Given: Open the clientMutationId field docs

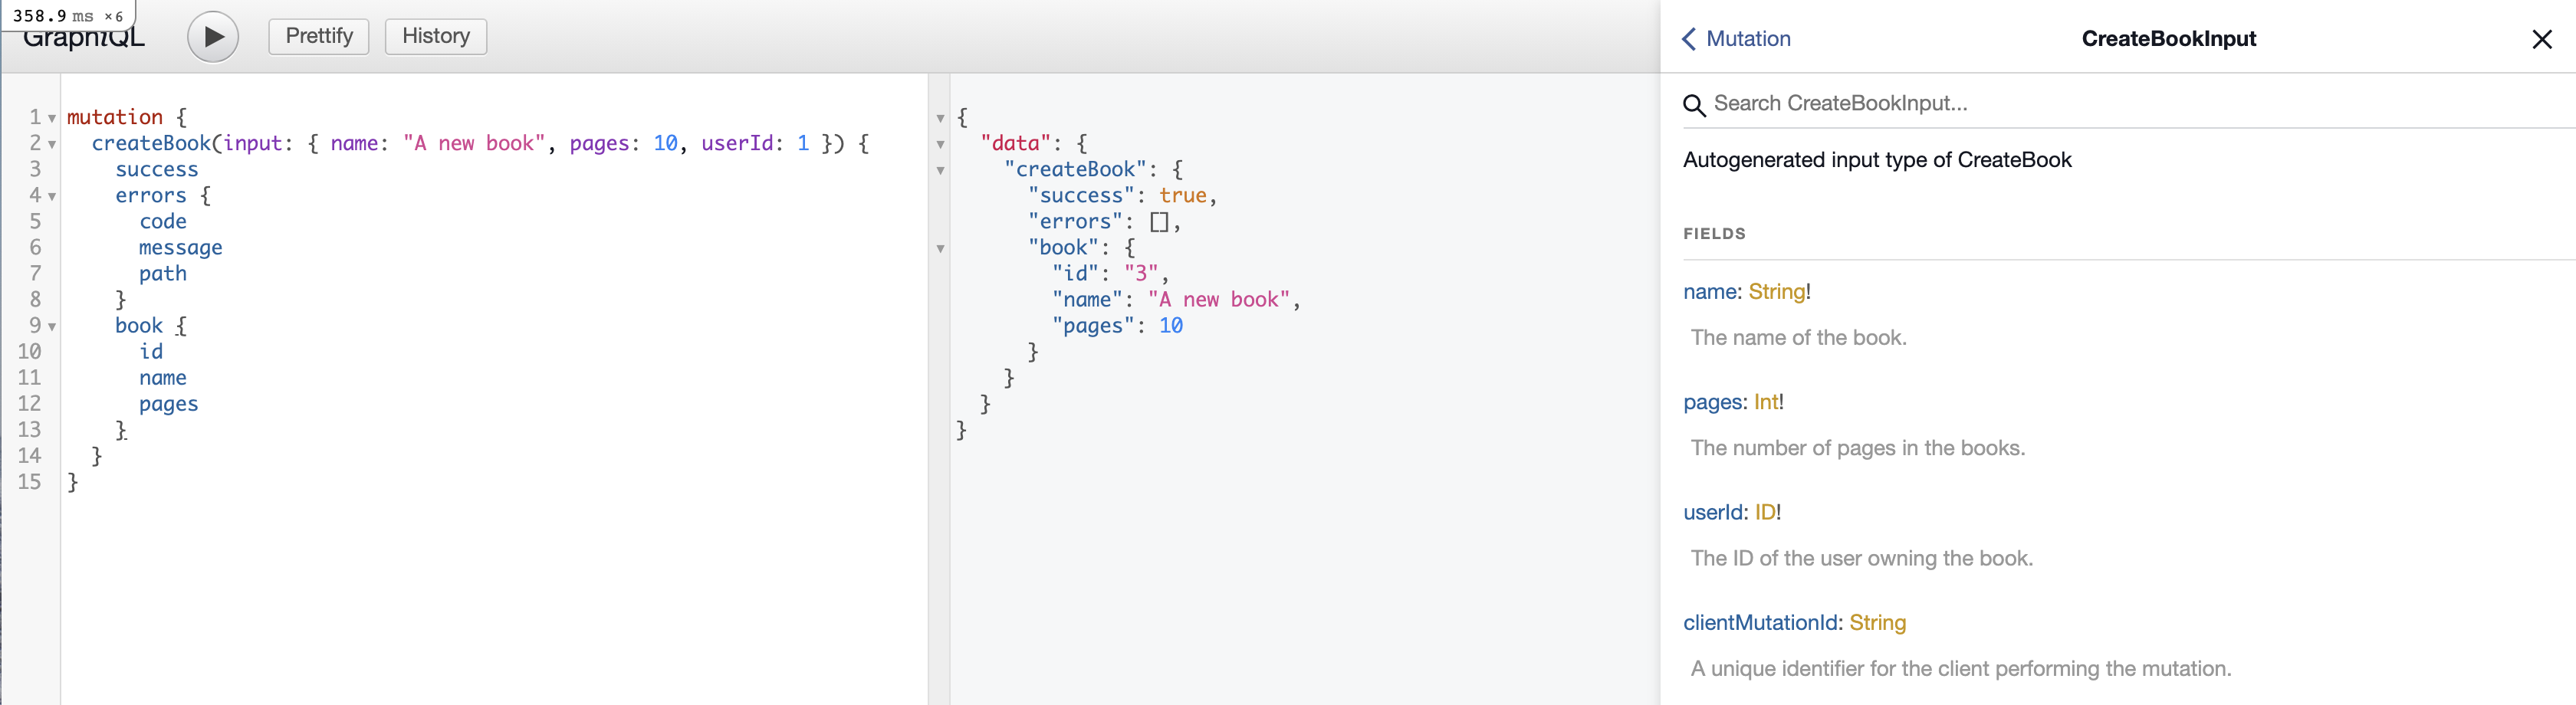Looking at the screenshot, I should coord(1761,623).
